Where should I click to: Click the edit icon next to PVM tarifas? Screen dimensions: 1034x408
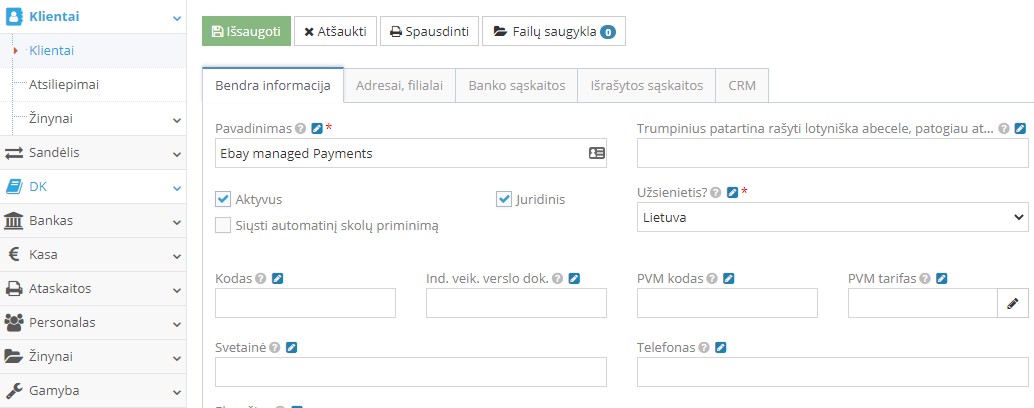coord(942,278)
